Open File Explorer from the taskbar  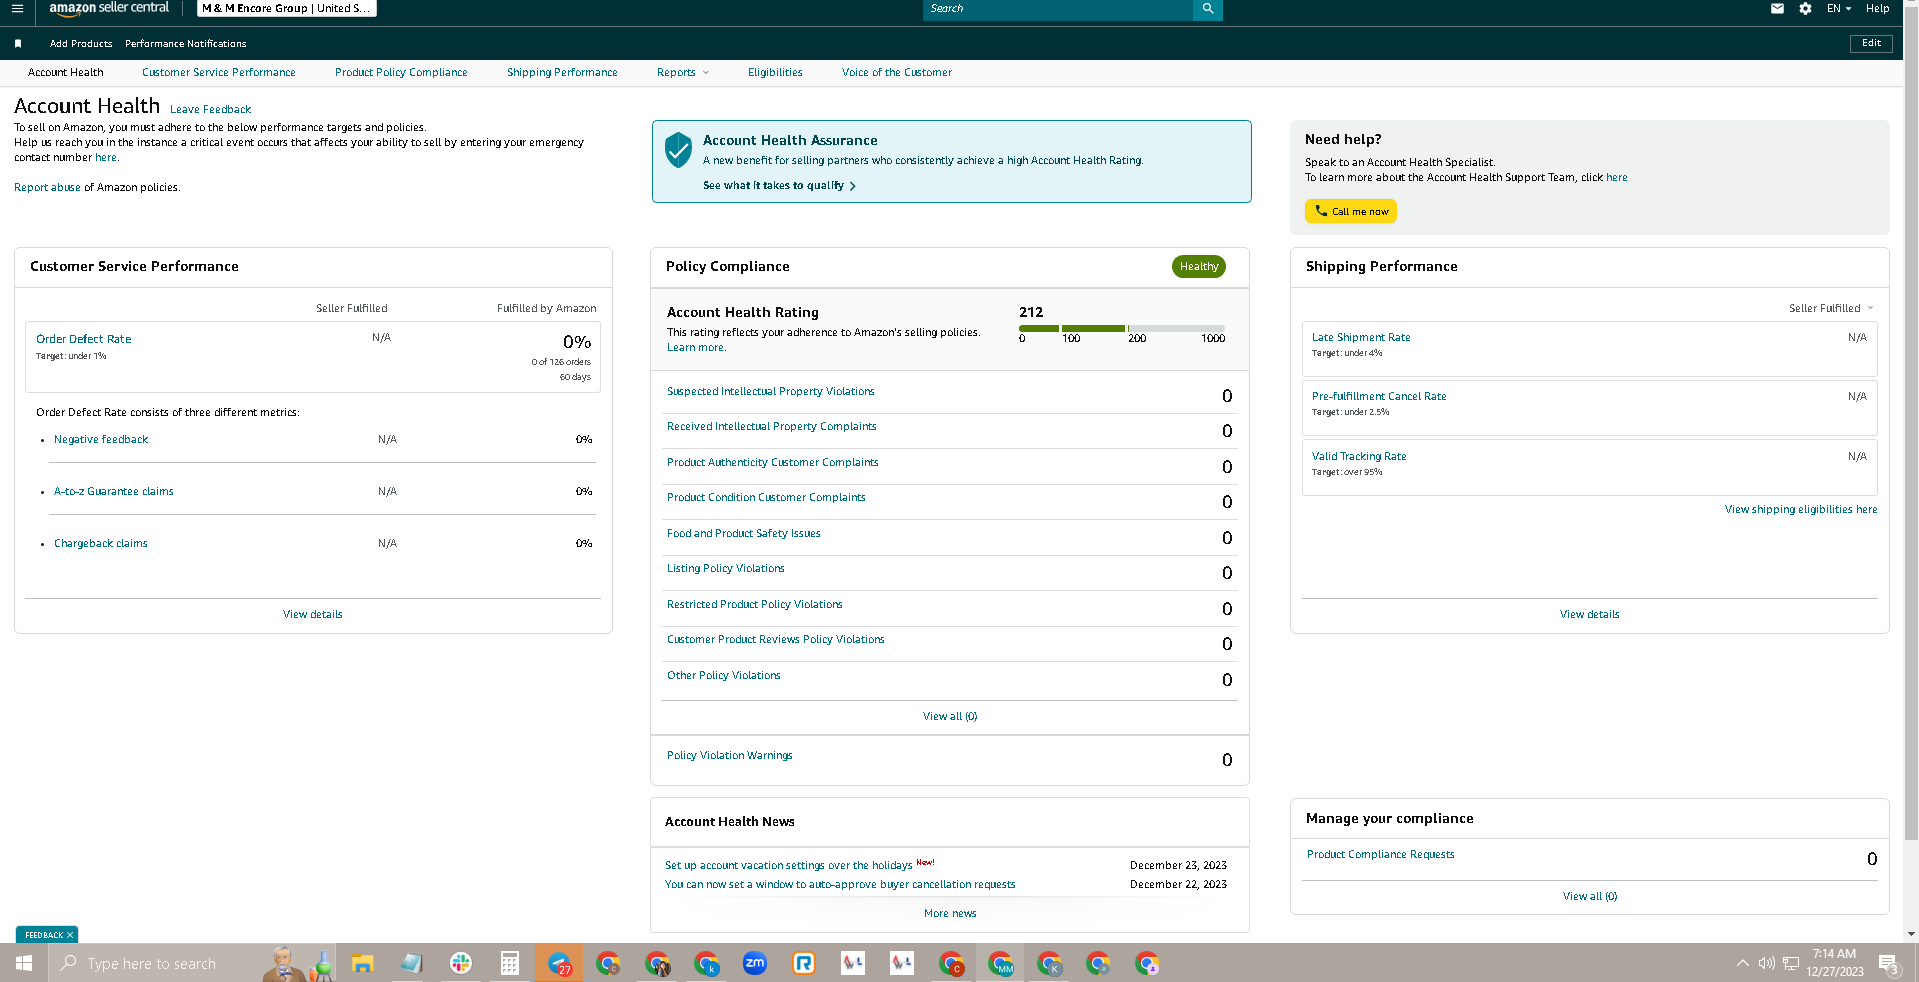click(362, 963)
